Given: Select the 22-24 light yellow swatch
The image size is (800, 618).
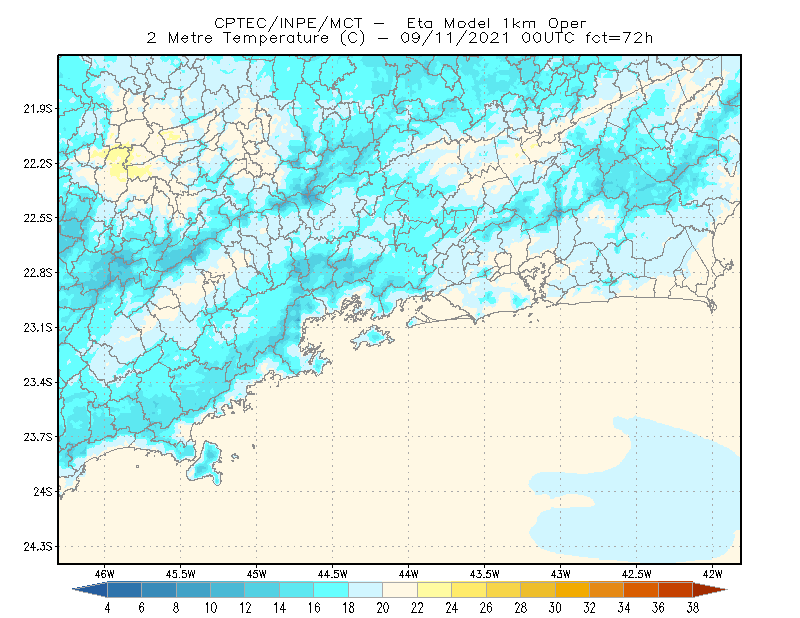Looking at the screenshot, I should coord(434,590).
